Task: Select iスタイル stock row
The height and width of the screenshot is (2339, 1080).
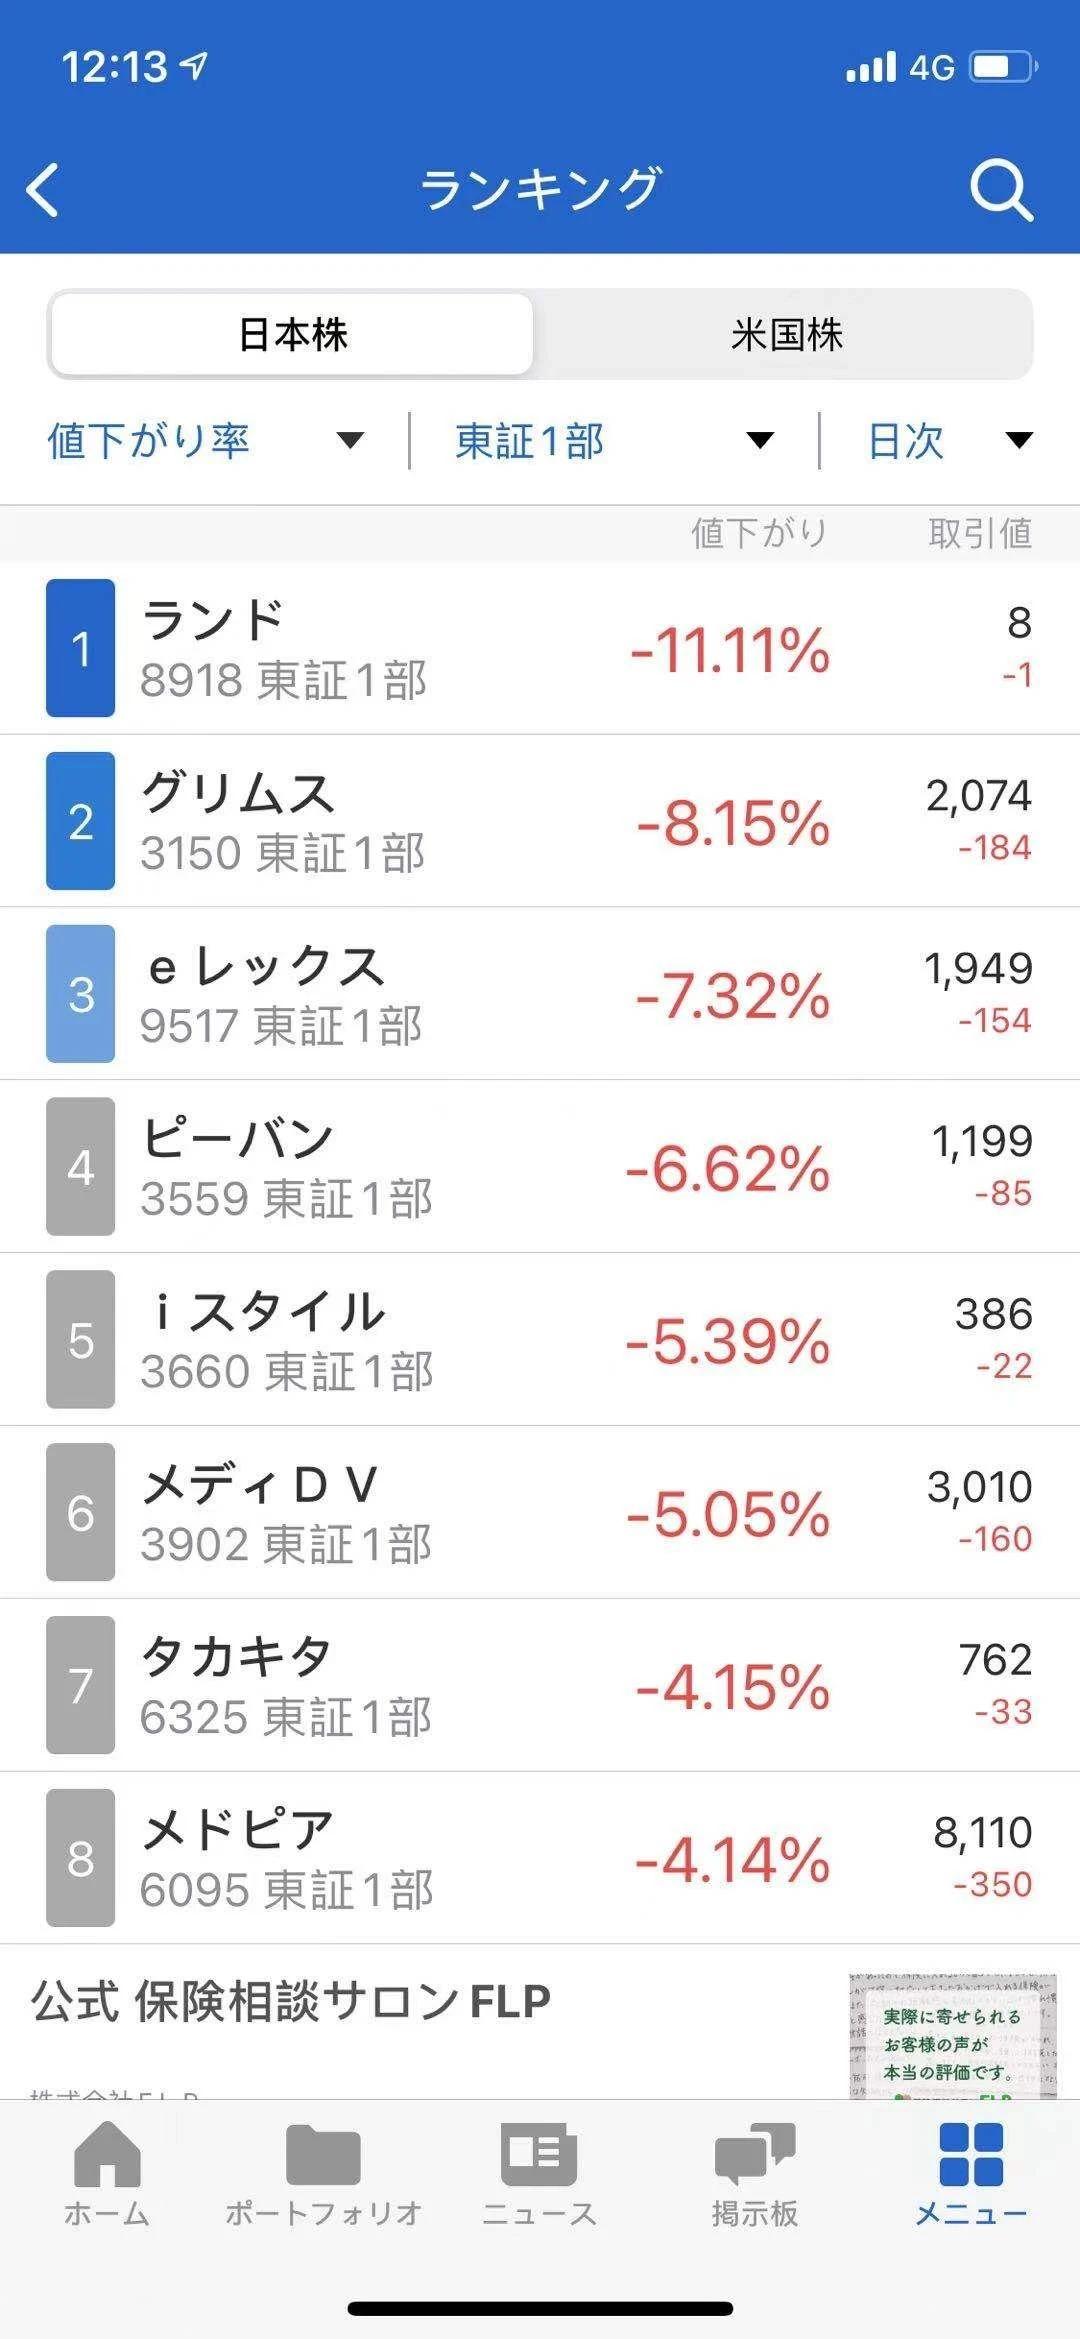Action: 540,1340
